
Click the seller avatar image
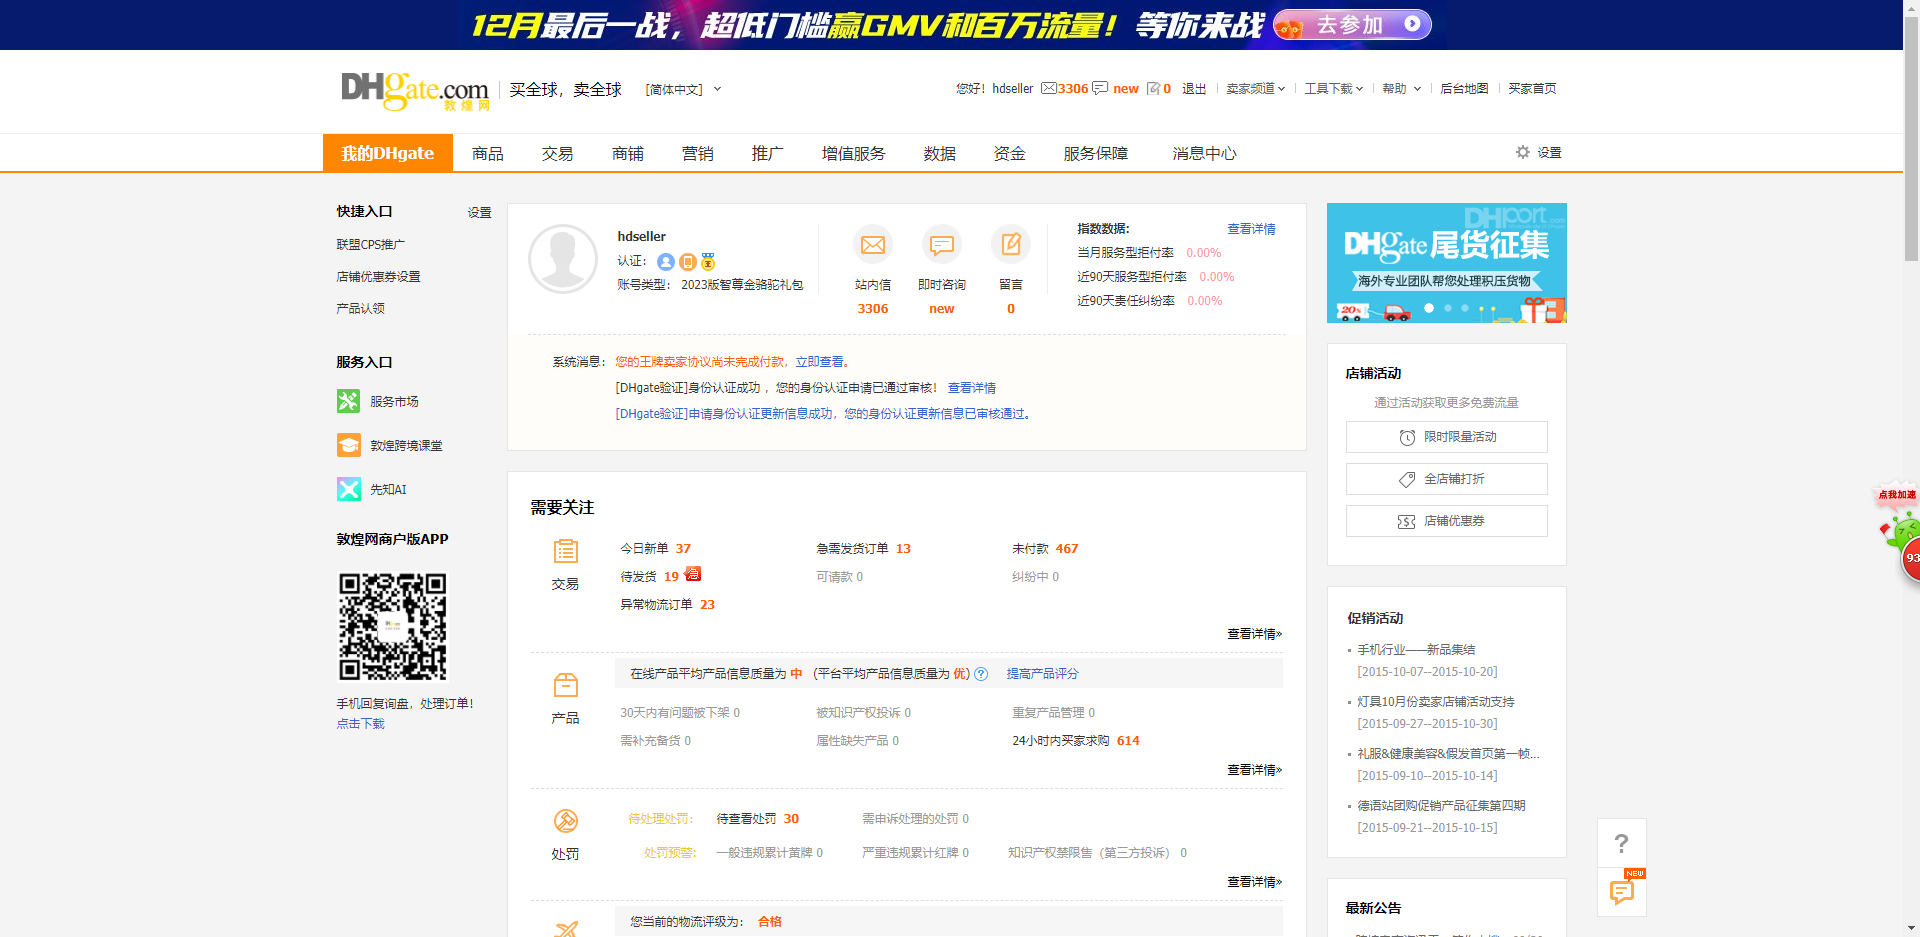pyautogui.click(x=563, y=259)
